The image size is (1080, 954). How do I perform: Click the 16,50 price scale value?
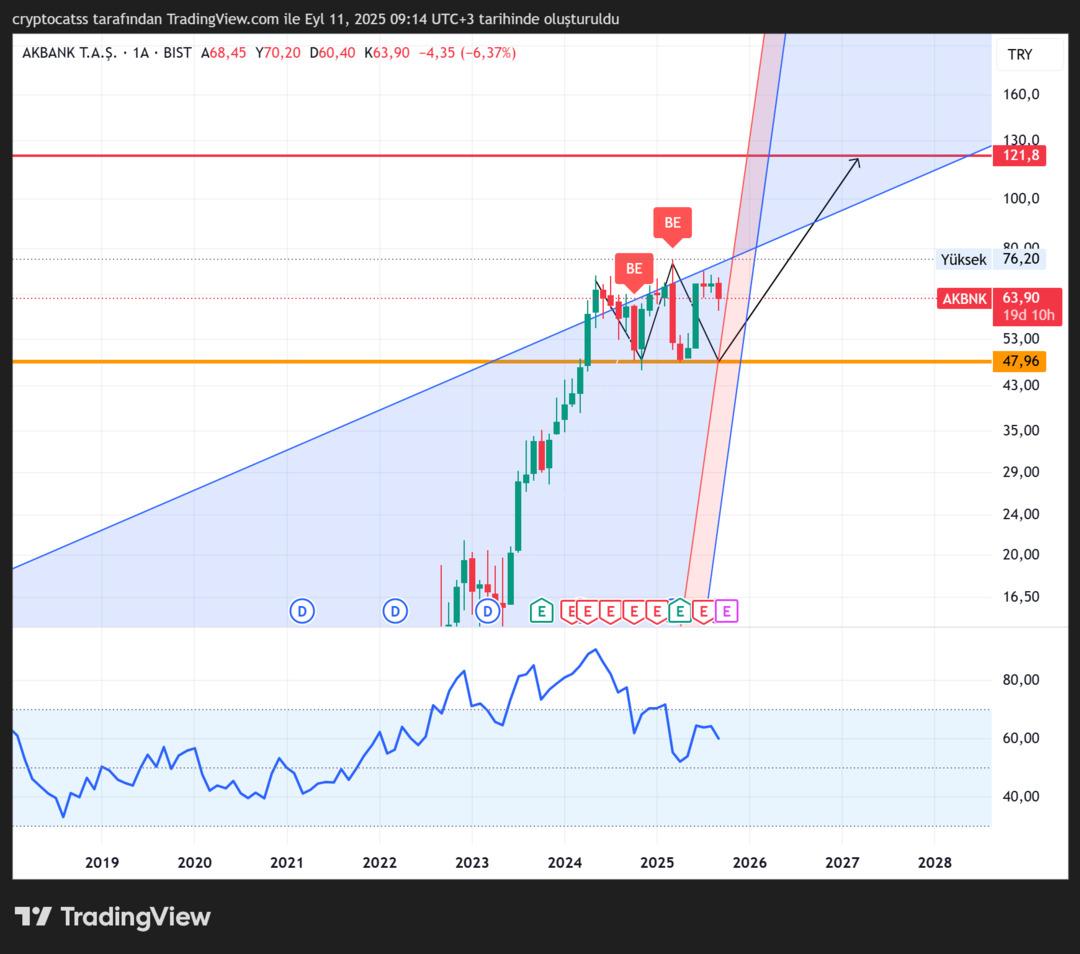[1021, 597]
